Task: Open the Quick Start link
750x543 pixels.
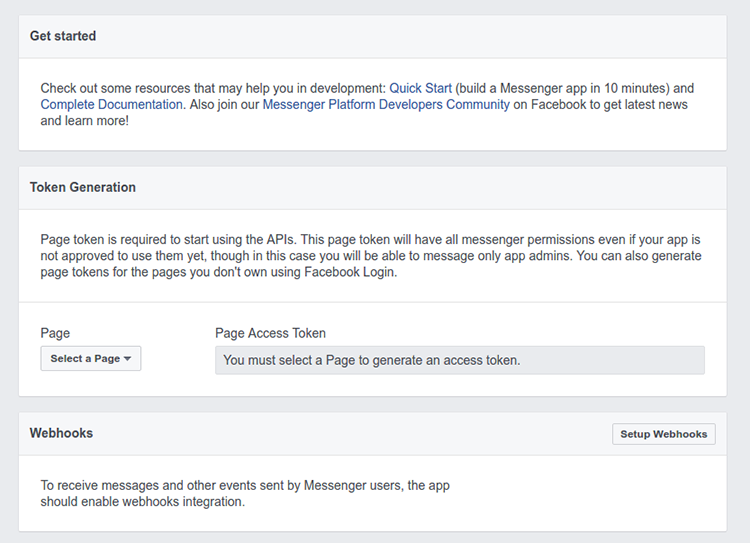Action: [420, 88]
